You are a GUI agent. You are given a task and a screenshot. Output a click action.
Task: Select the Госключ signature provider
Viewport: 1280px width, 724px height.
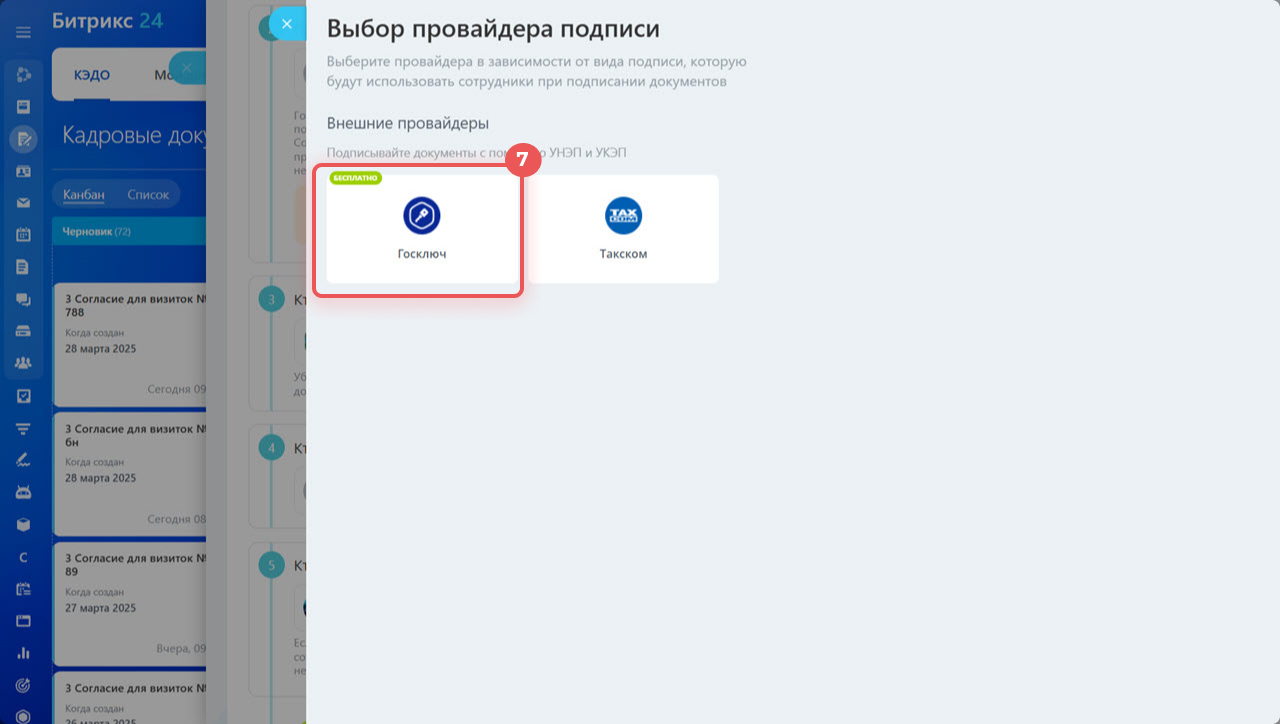(x=421, y=229)
